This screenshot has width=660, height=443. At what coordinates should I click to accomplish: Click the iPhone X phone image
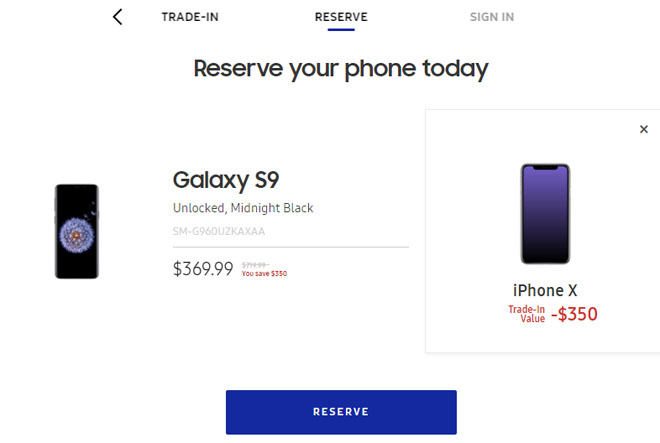545,214
